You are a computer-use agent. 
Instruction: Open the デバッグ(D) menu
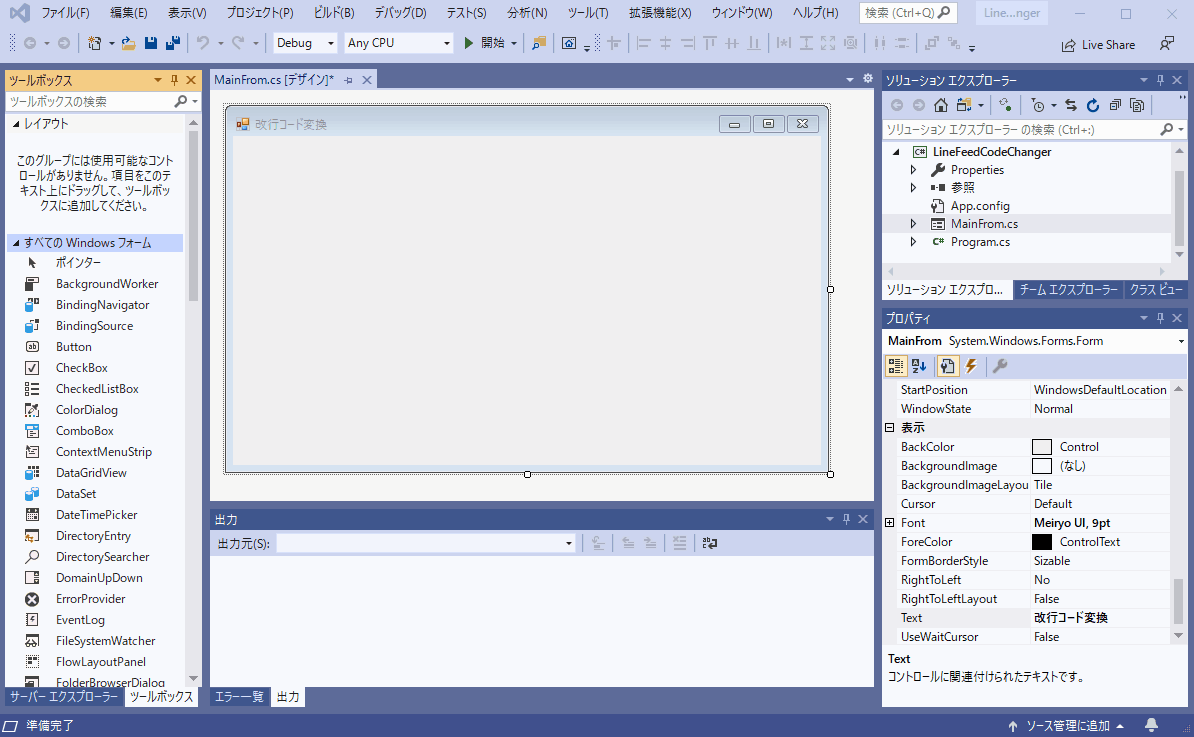point(401,13)
